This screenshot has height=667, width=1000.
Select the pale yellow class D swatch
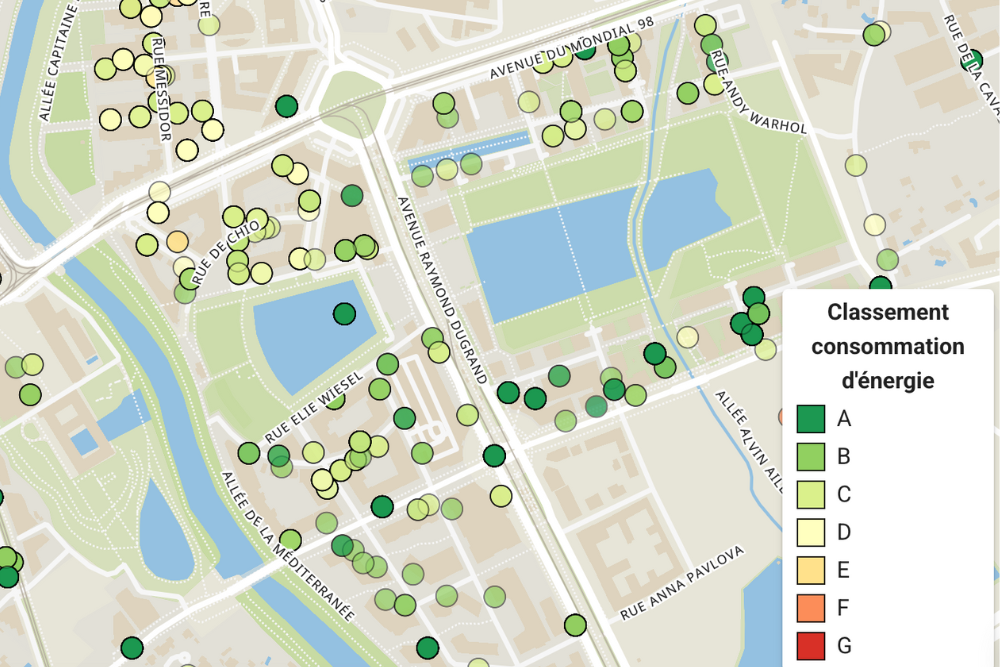click(811, 532)
